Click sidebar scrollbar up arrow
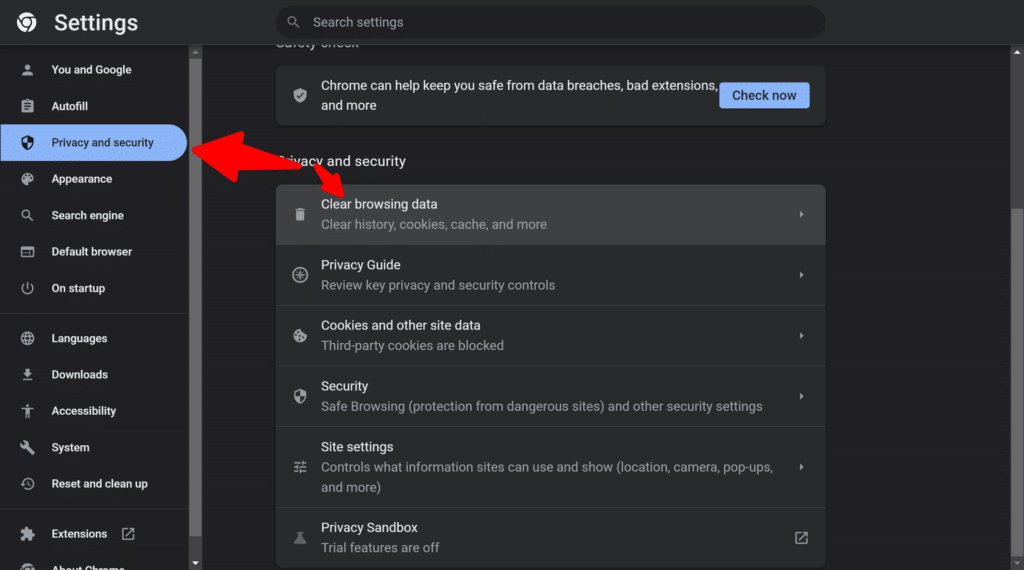The image size is (1024, 570). pos(195,52)
